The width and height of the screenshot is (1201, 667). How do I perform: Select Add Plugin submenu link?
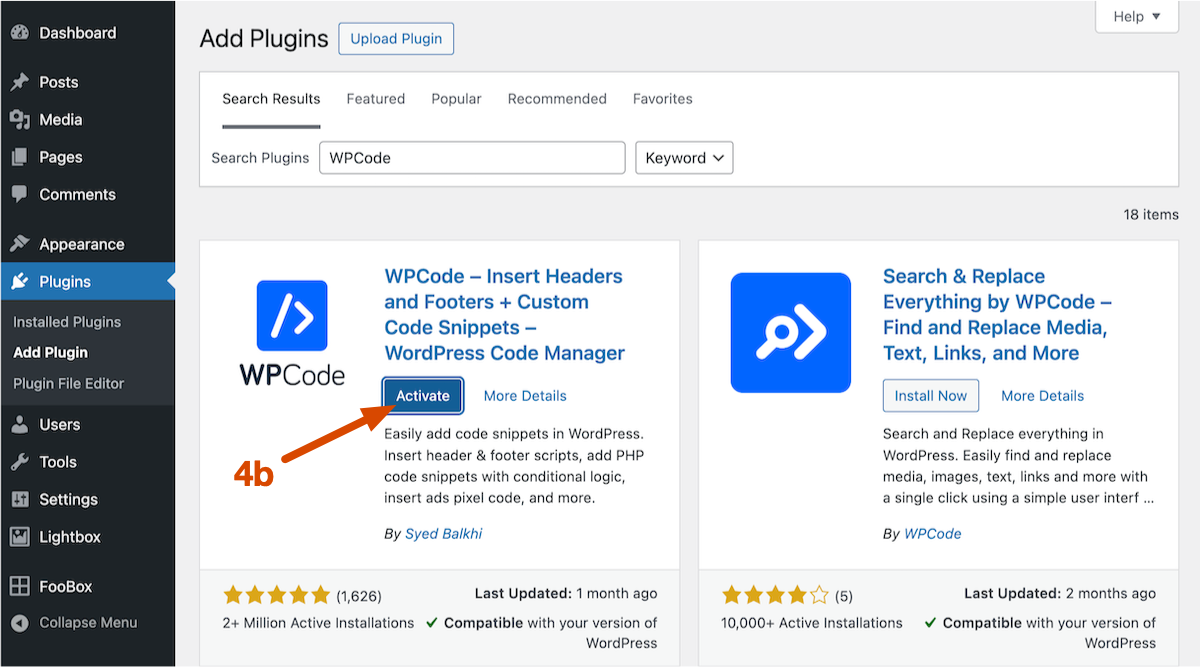51,352
